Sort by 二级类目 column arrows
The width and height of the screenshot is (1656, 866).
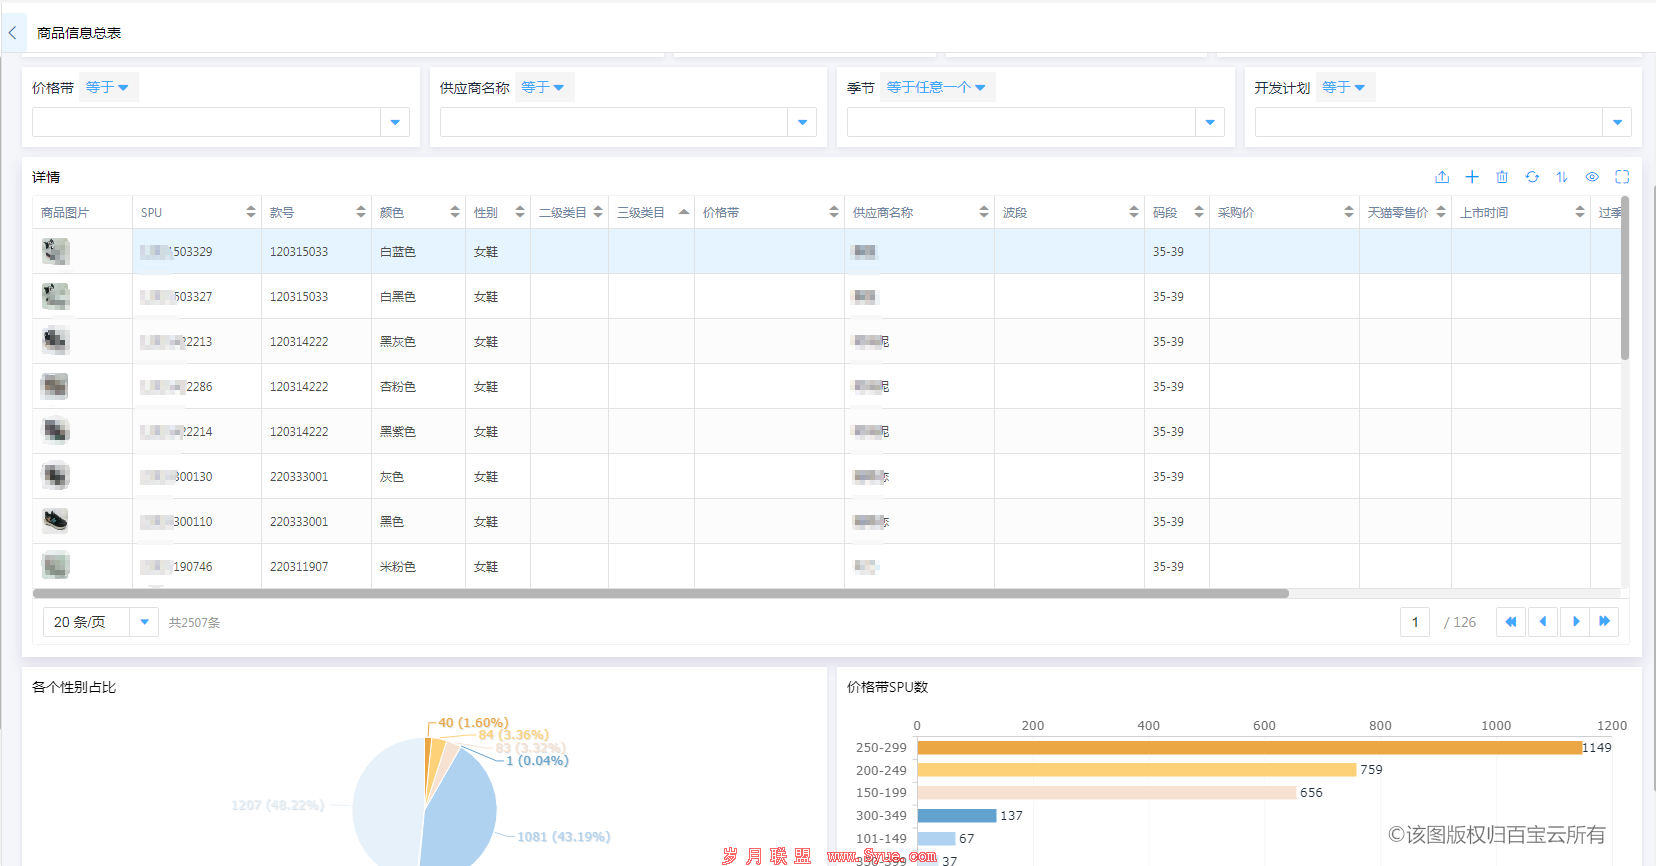598,212
